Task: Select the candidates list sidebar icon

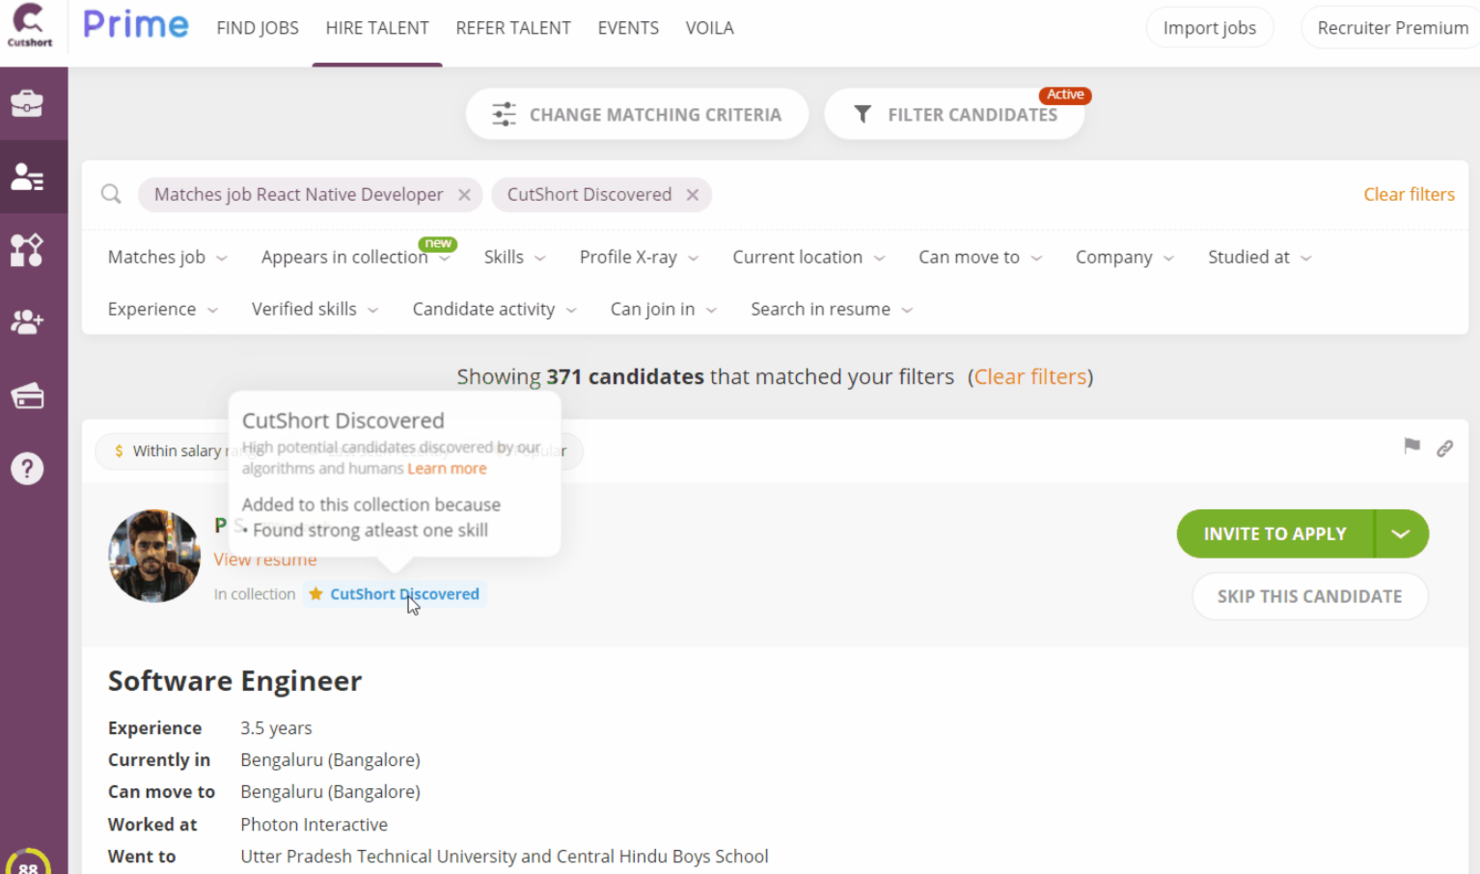Action: (x=27, y=177)
